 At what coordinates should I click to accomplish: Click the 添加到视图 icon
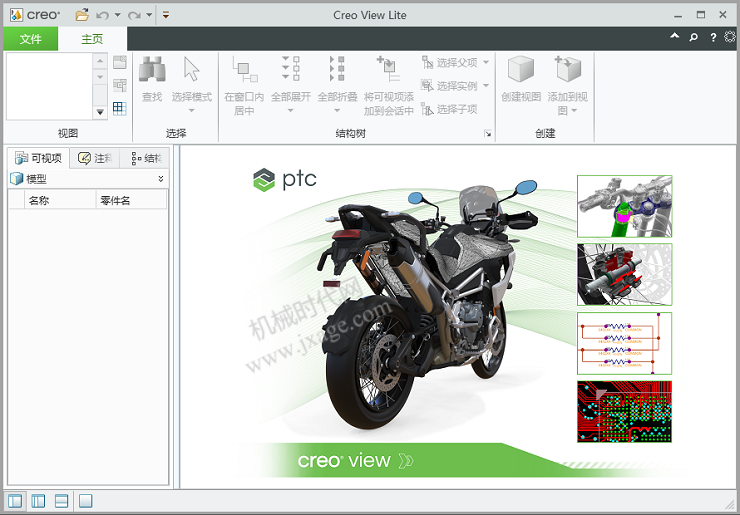568,69
